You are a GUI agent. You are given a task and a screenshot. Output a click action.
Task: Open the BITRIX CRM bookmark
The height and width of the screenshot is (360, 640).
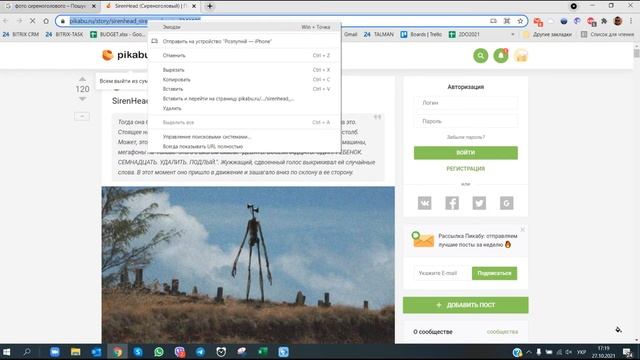[x=21, y=34]
